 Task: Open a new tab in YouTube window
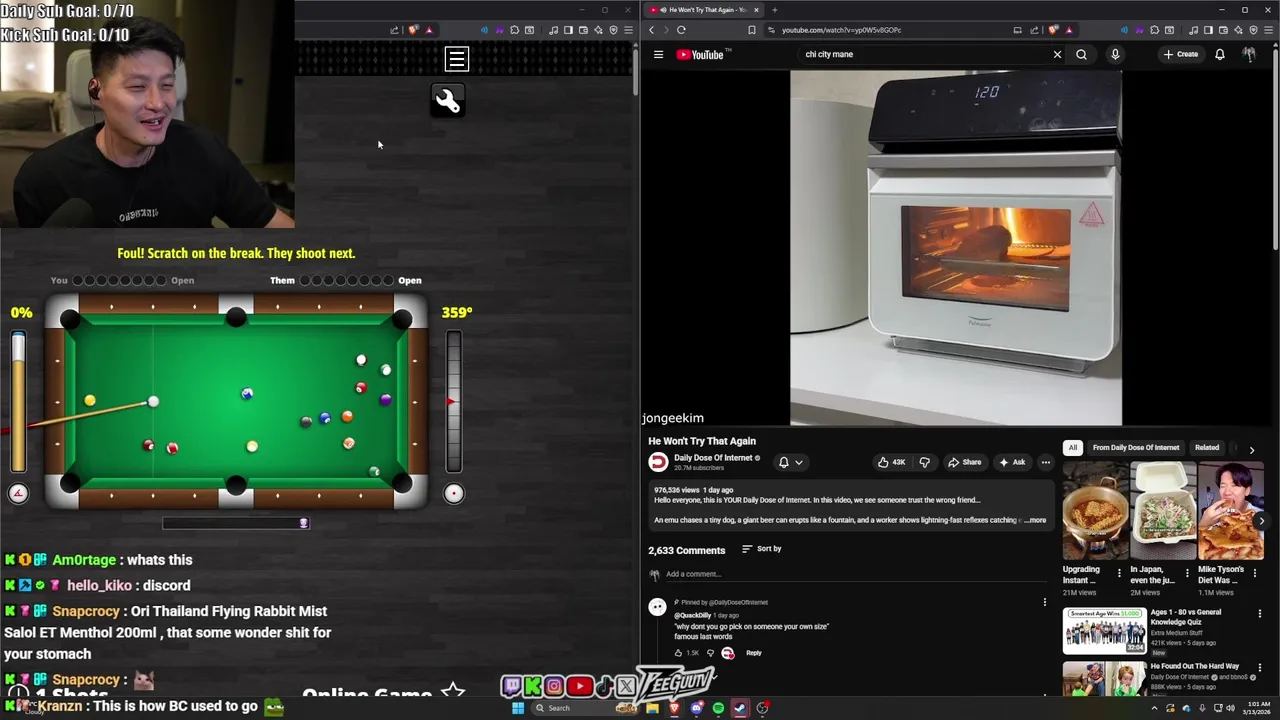click(x=774, y=10)
